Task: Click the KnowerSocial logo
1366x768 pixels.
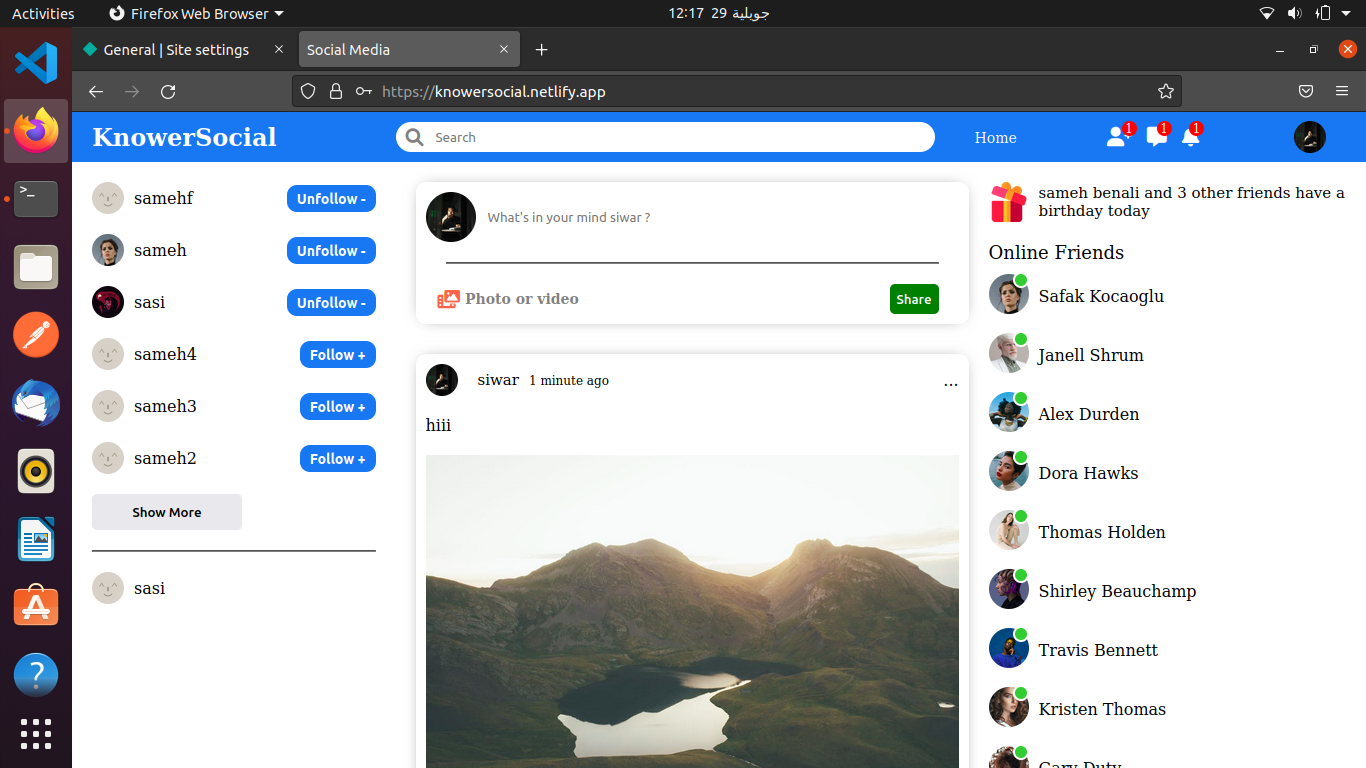Action: 184,137
